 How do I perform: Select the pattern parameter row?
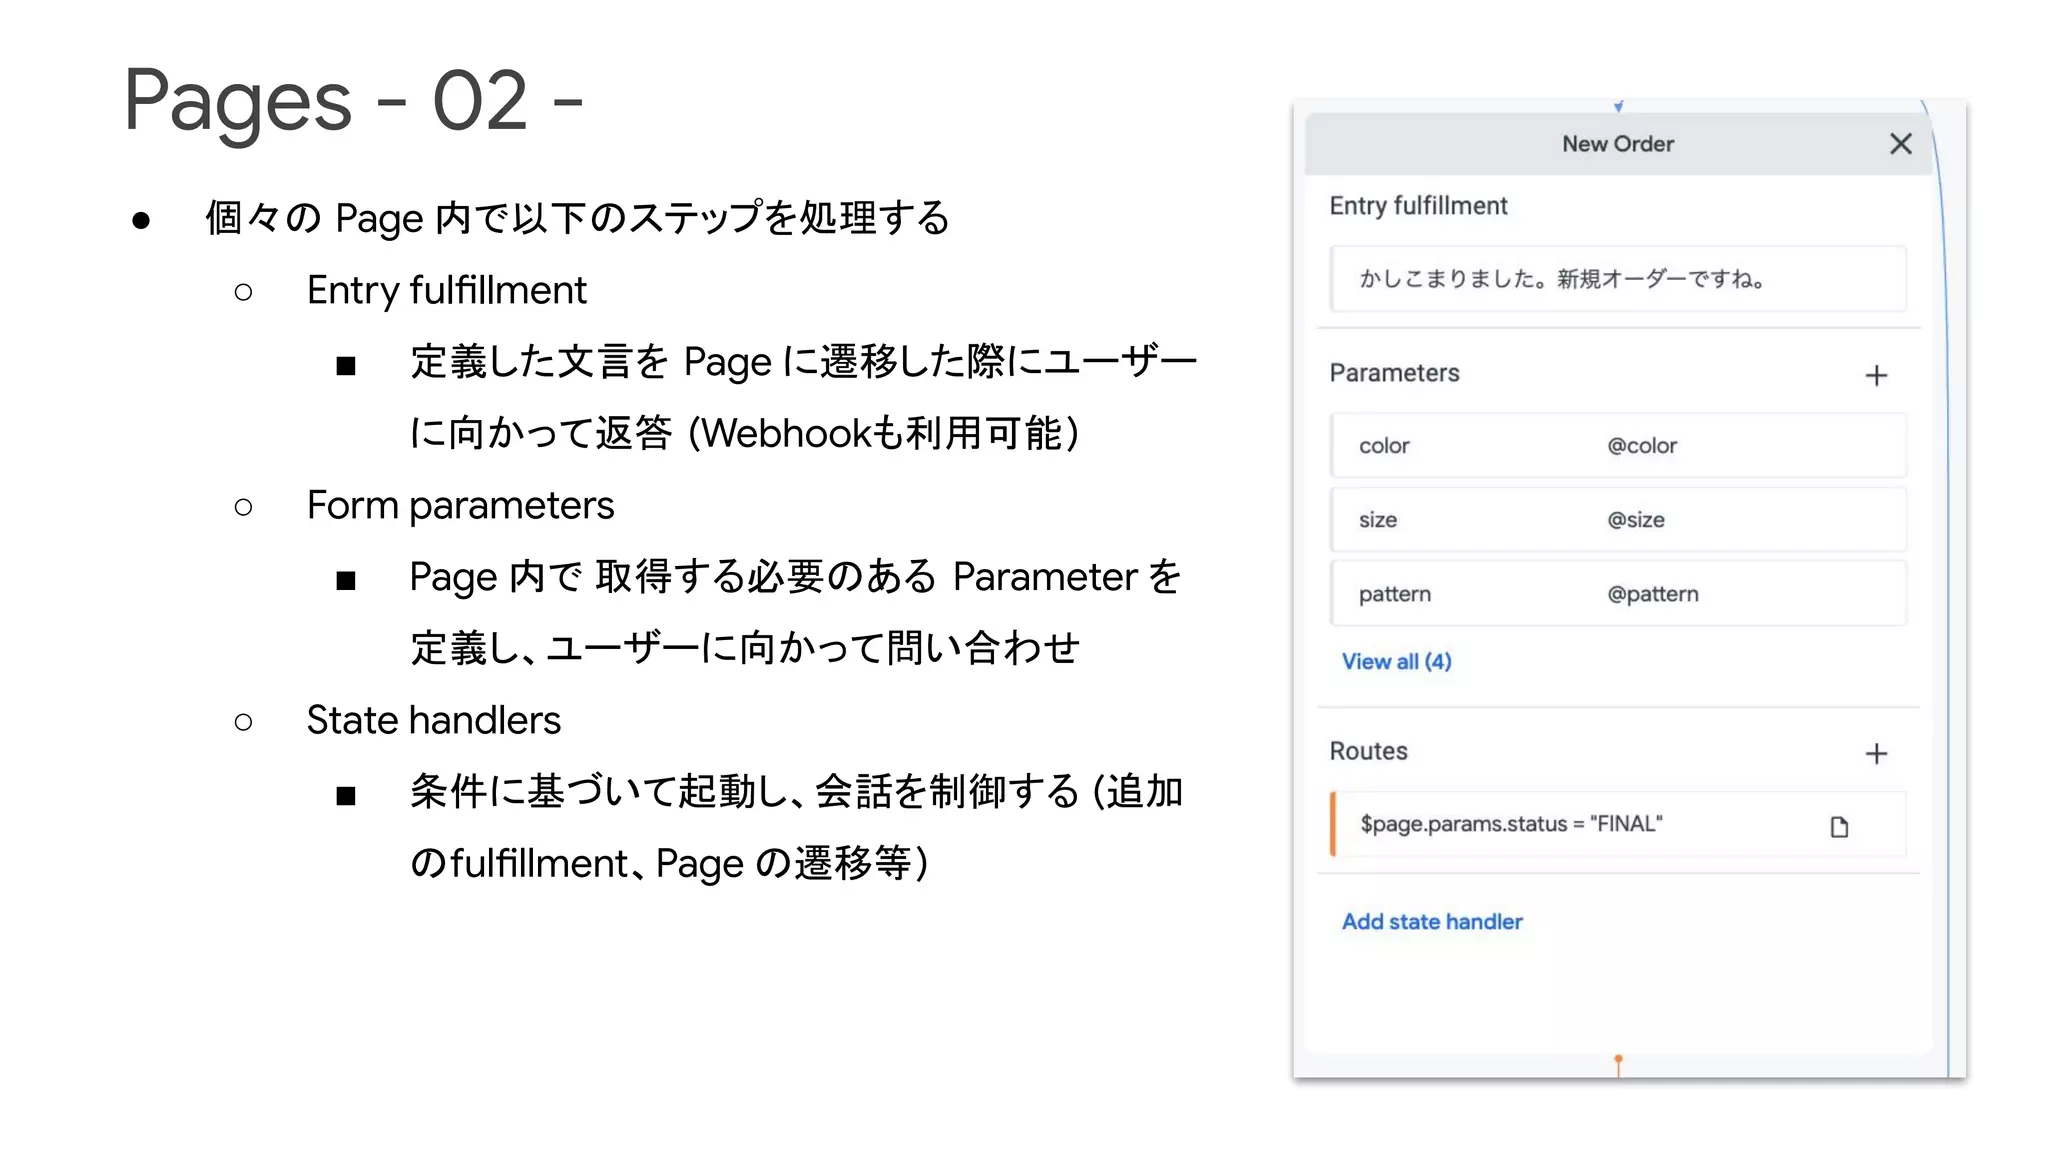coord(1618,594)
